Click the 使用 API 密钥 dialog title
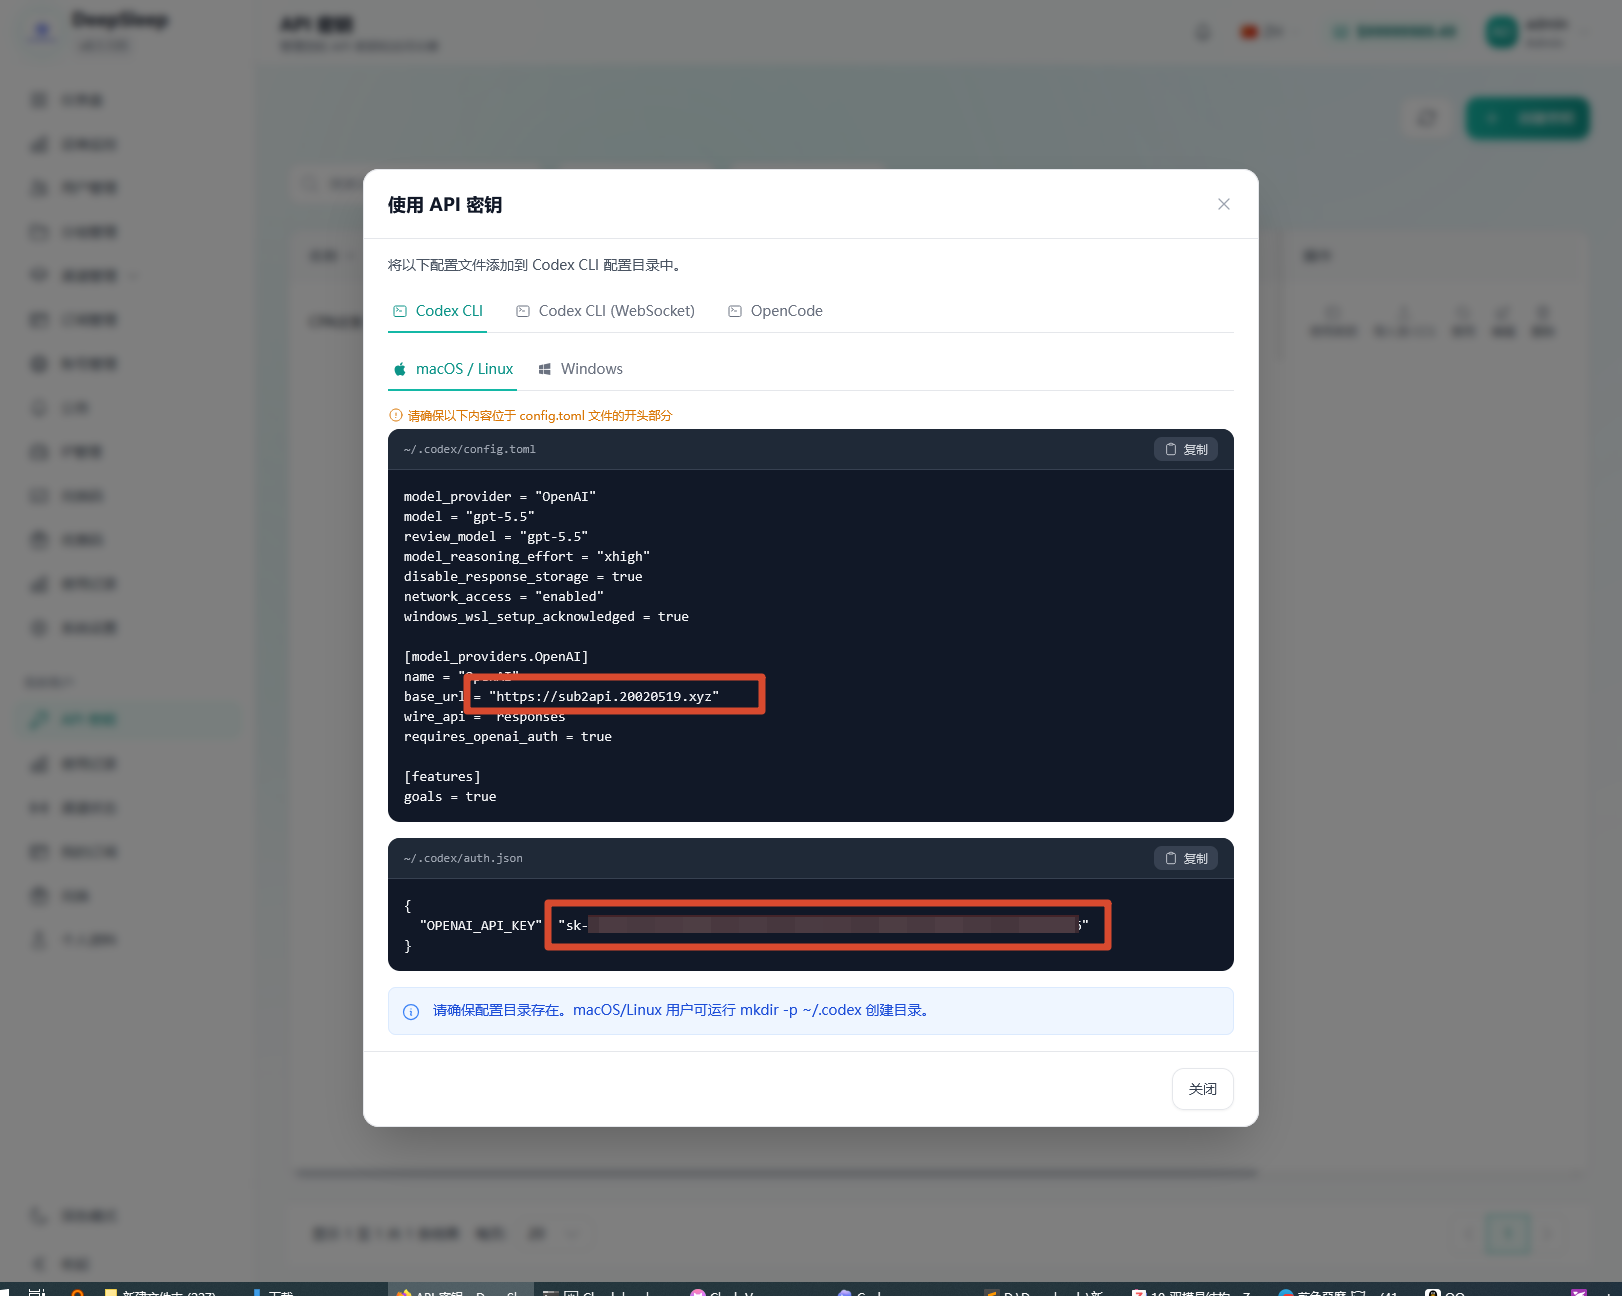 coord(445,205)
